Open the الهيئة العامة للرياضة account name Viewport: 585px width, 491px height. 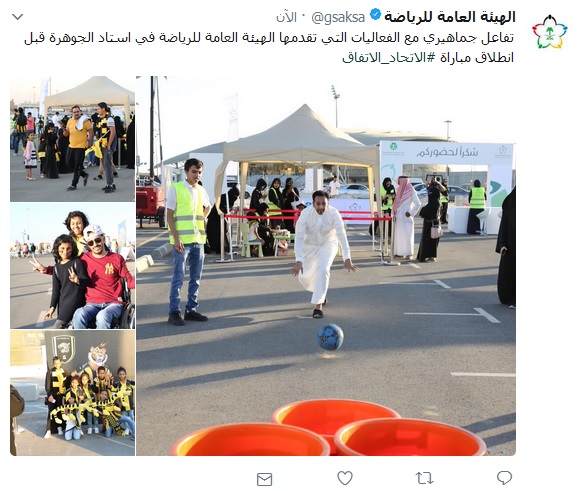(450, 17)
